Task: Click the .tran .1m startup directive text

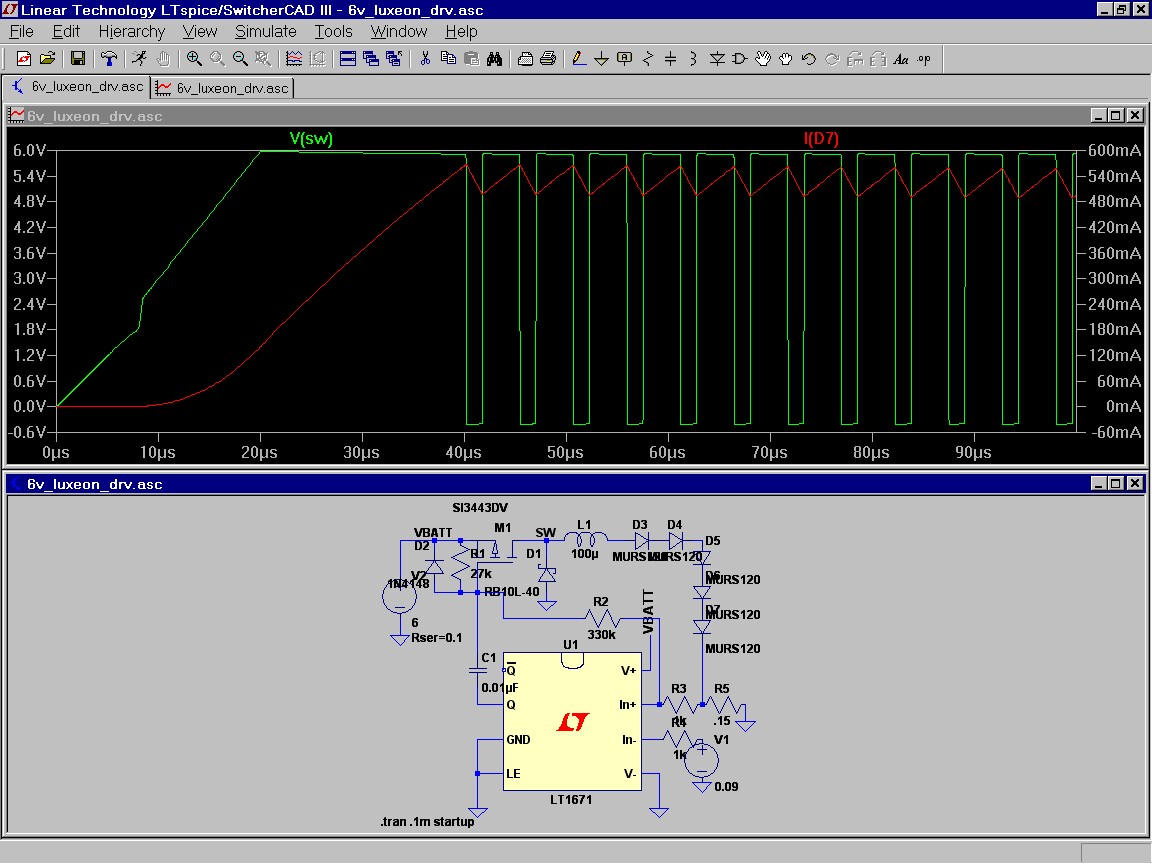Action: [x=427, y=821]
